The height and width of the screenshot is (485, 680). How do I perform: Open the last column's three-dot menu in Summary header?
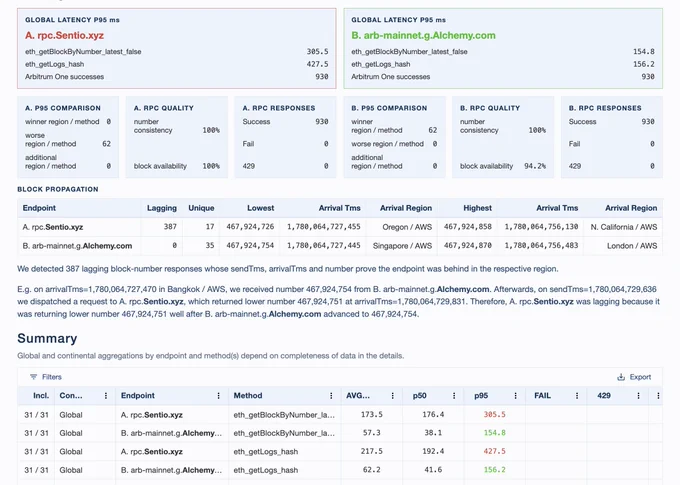(658, 396)
